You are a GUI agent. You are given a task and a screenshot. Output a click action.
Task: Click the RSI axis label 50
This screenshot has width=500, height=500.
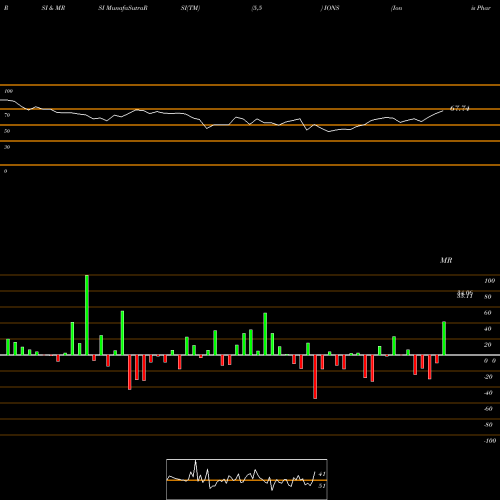tap(7, 131)
